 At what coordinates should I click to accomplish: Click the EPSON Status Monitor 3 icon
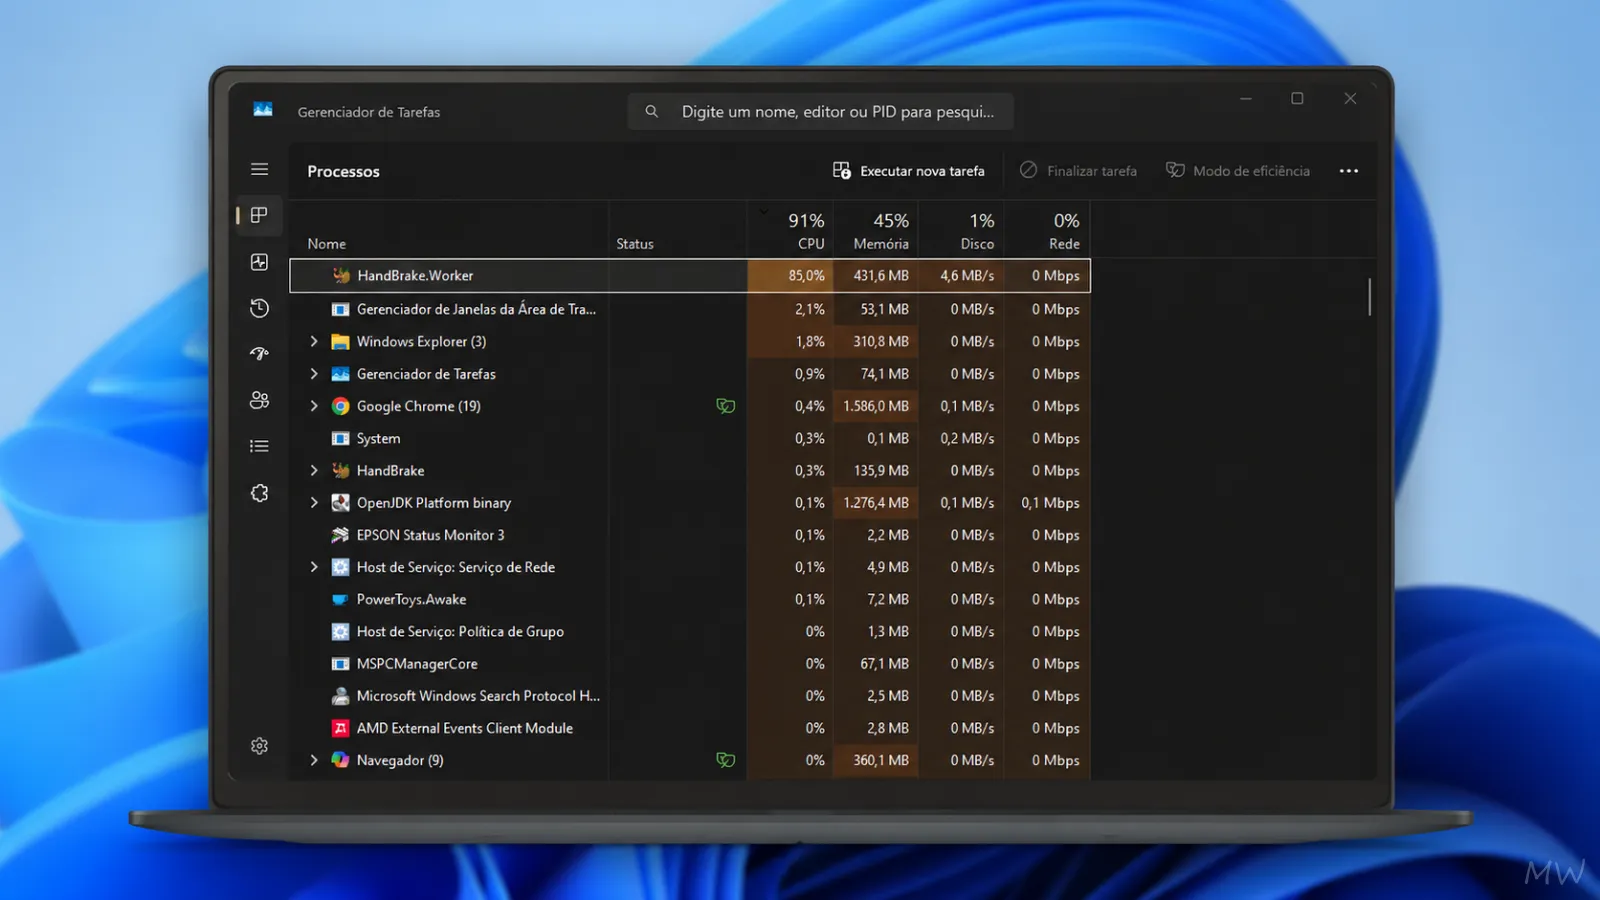pyautogui.click(x=340, y=535)
